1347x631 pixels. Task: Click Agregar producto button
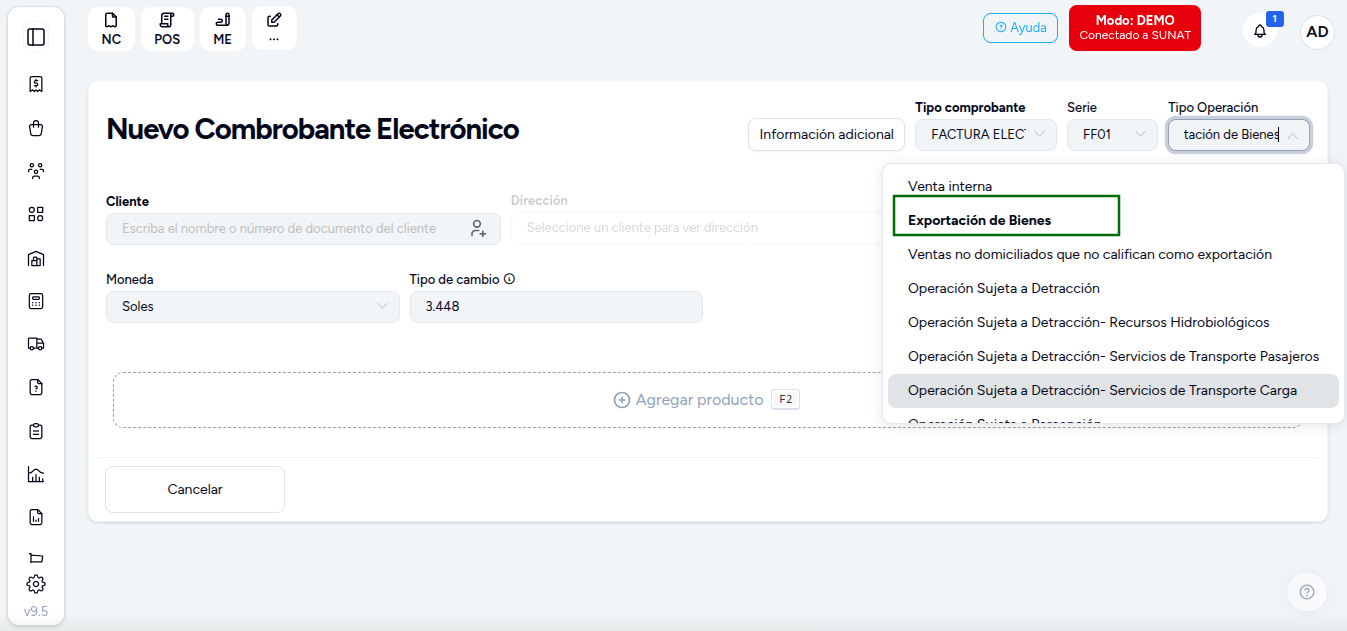coord(706,400)
